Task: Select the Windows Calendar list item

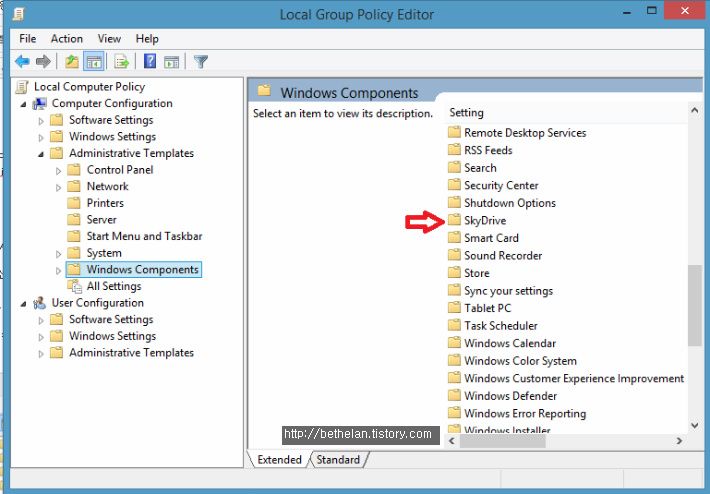Action: [510, 343]
